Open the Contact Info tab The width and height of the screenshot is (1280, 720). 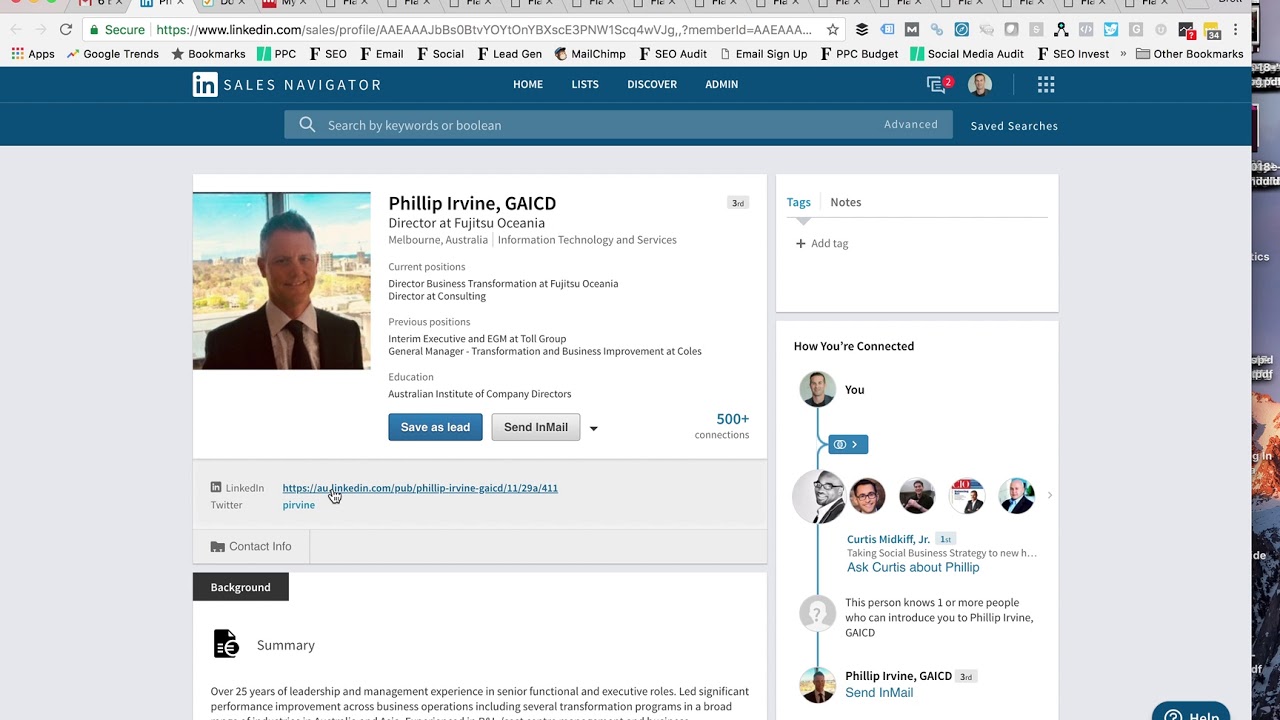pyautogui.click(x=251, y=546)
